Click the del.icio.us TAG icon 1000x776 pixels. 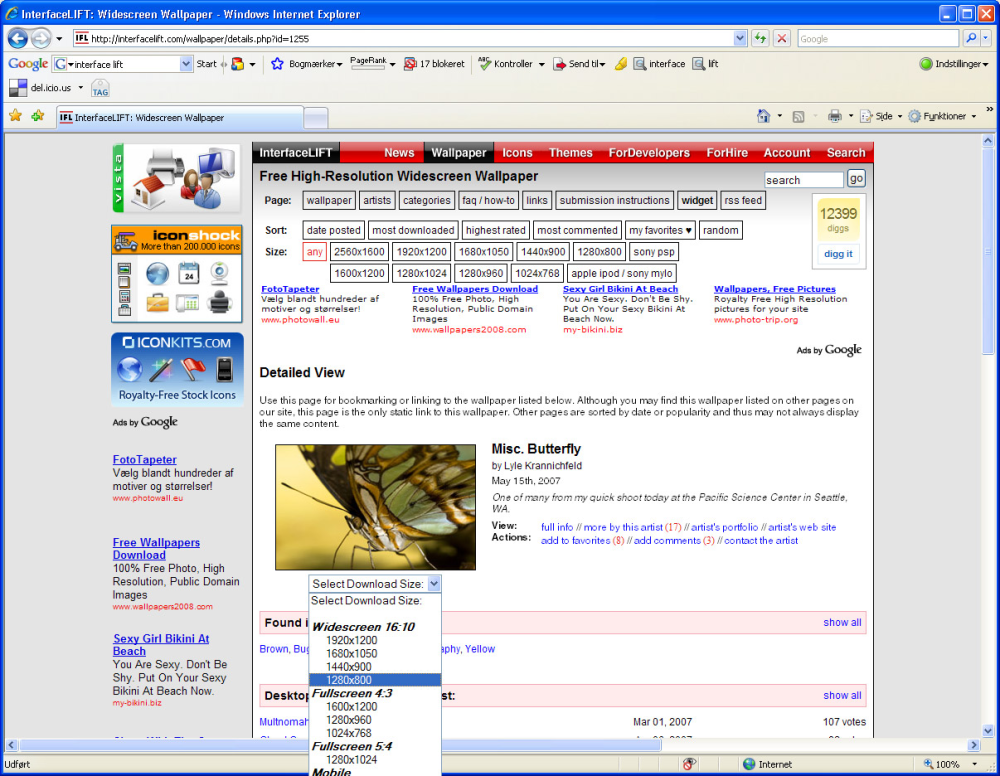pyautogui.click(x=100, y=88)
